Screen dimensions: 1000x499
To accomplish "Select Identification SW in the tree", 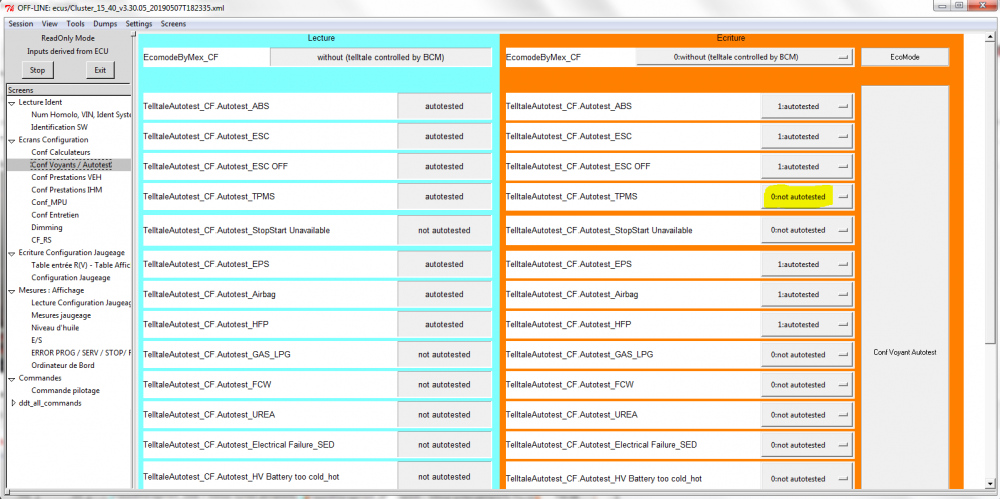I will (x=59, y=127).
